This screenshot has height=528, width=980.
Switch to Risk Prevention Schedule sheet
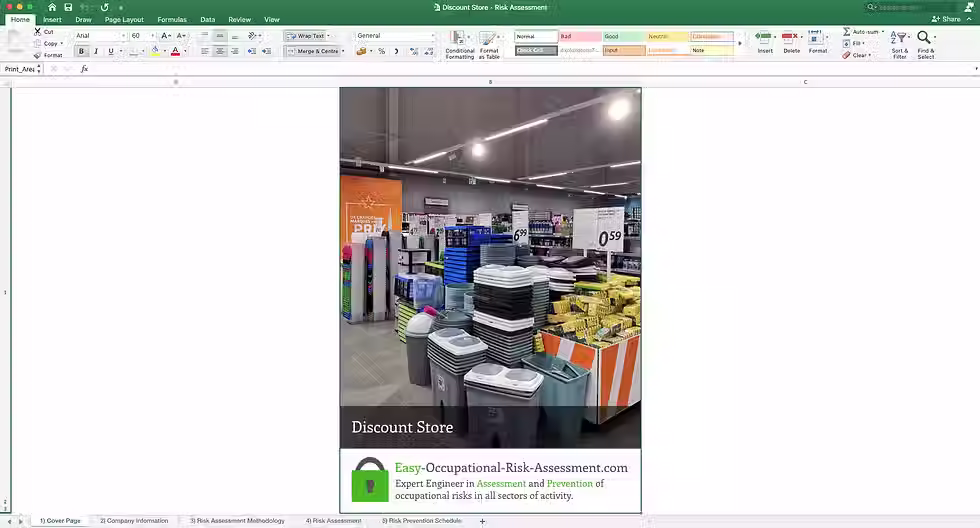coord(422,521)
